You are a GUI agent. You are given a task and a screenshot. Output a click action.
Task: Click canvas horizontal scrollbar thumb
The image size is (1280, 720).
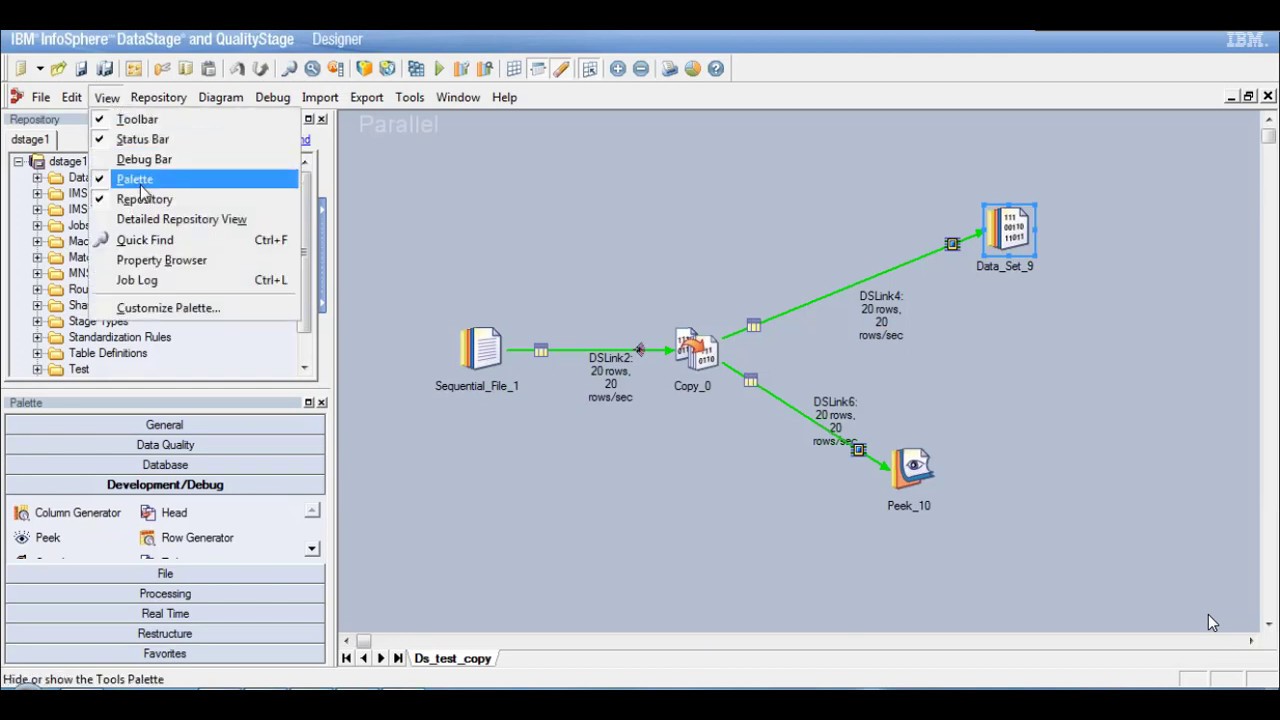(x=364, y=641)
